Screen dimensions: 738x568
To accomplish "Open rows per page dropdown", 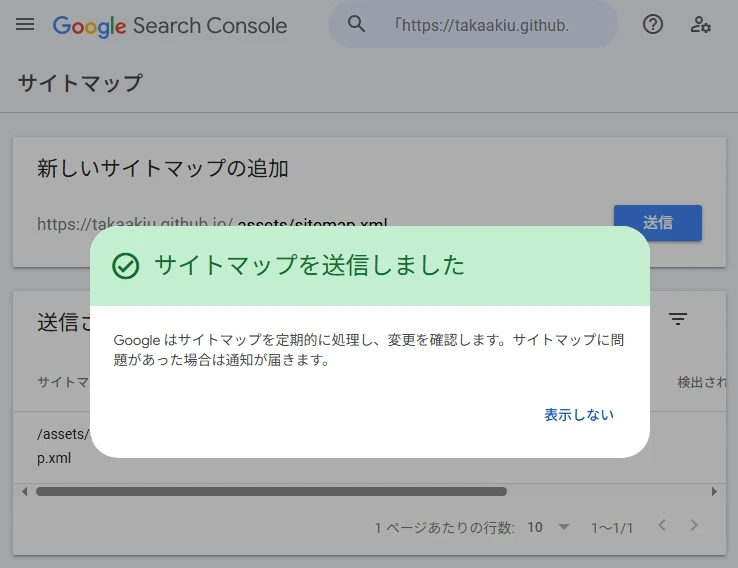I will [x=564, y=527].
